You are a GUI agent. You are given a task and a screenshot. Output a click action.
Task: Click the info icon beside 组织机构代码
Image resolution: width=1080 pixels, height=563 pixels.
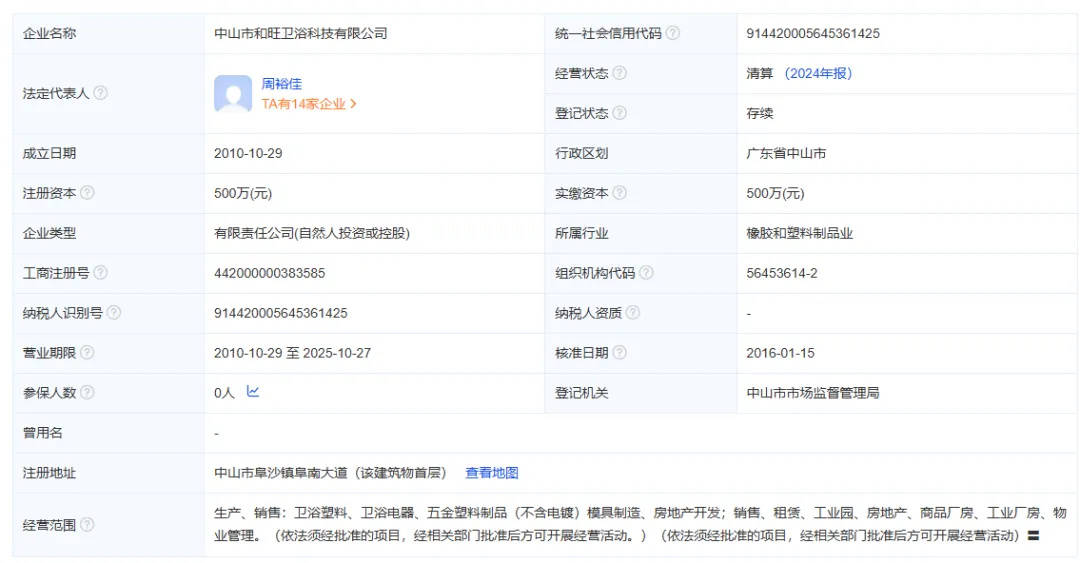point(646,273)
